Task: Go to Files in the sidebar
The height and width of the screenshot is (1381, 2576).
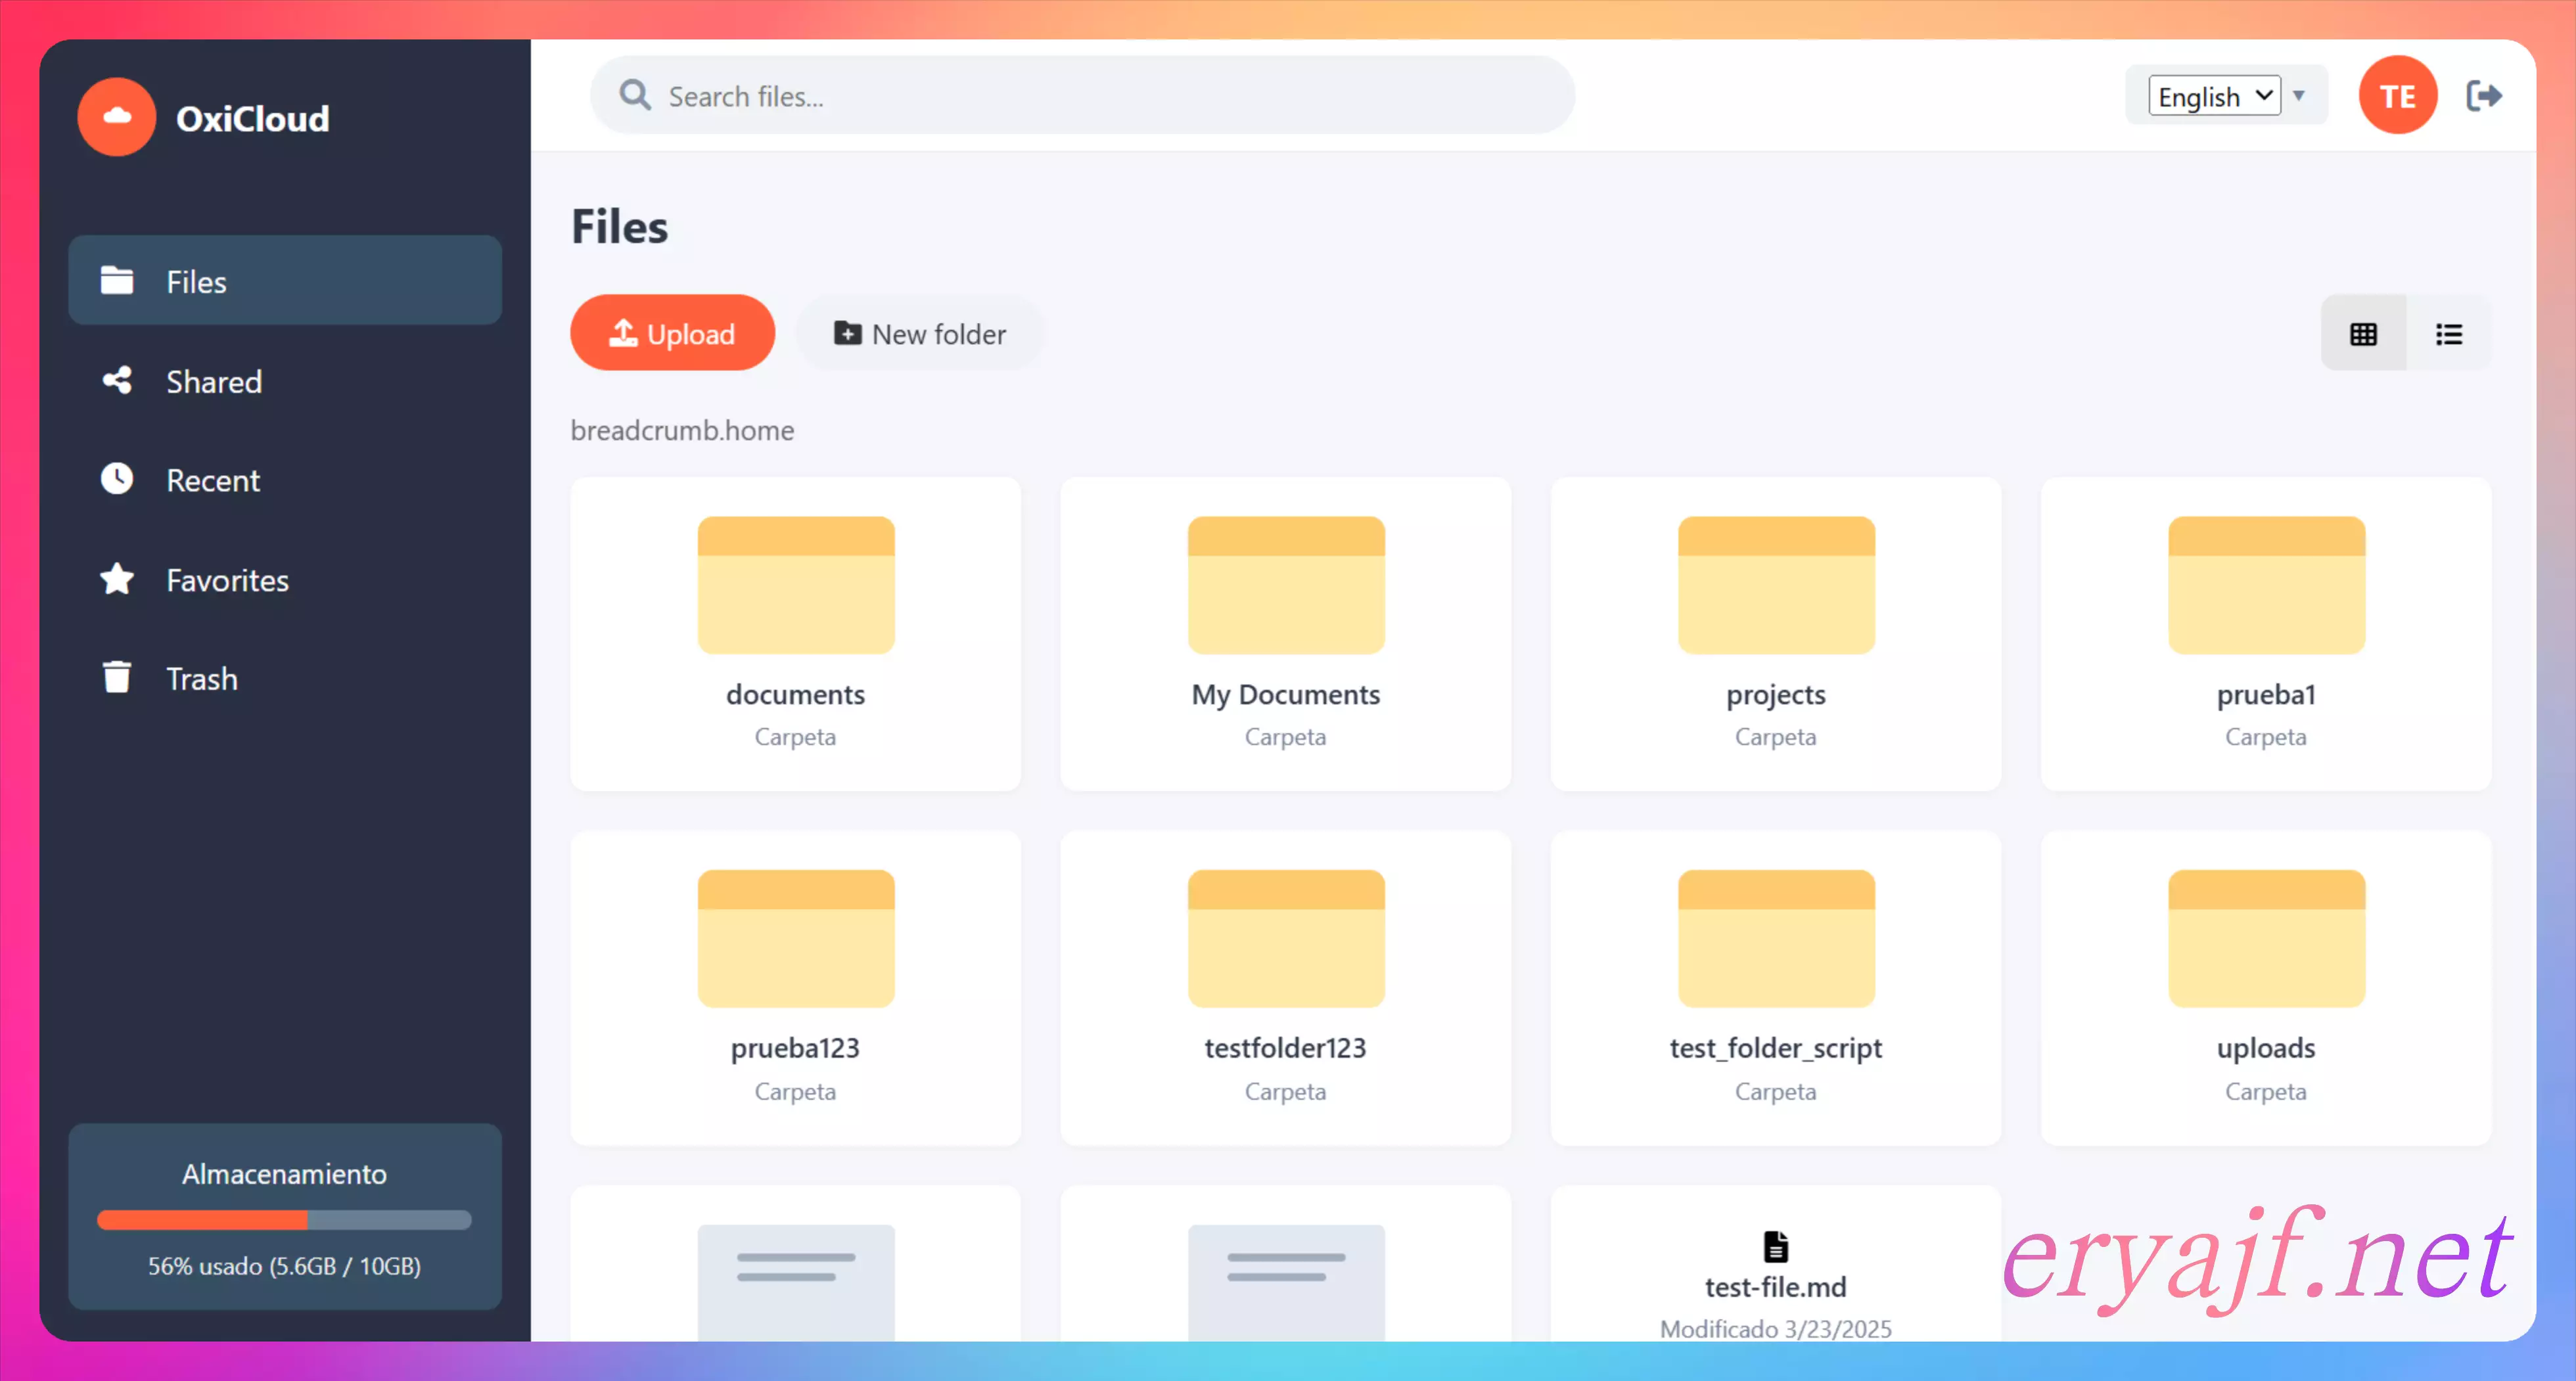Action: pyautogui.click(x=285, y=281)
